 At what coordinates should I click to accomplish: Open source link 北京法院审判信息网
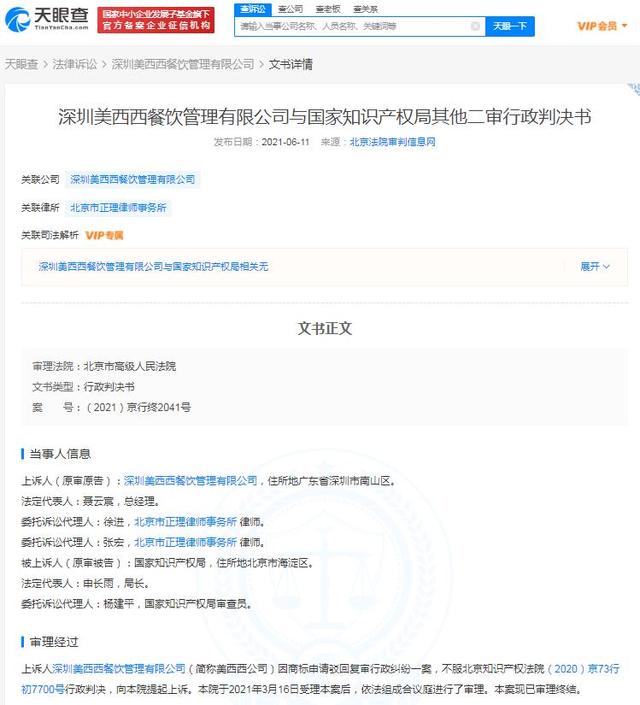click(x=392, y=142)
